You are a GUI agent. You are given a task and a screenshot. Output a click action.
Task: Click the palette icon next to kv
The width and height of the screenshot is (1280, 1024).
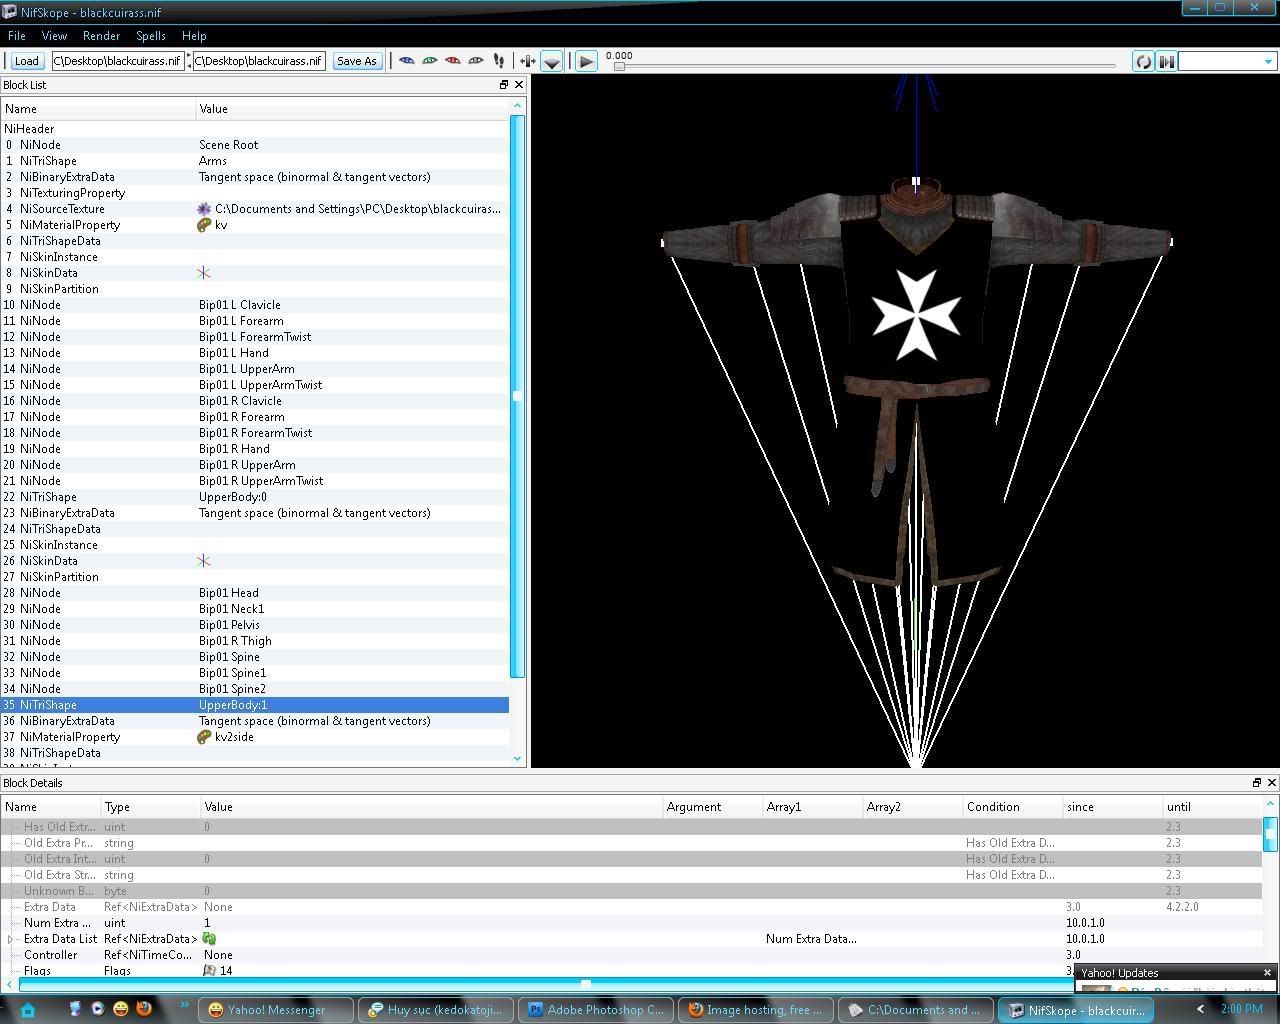(204, 225)
